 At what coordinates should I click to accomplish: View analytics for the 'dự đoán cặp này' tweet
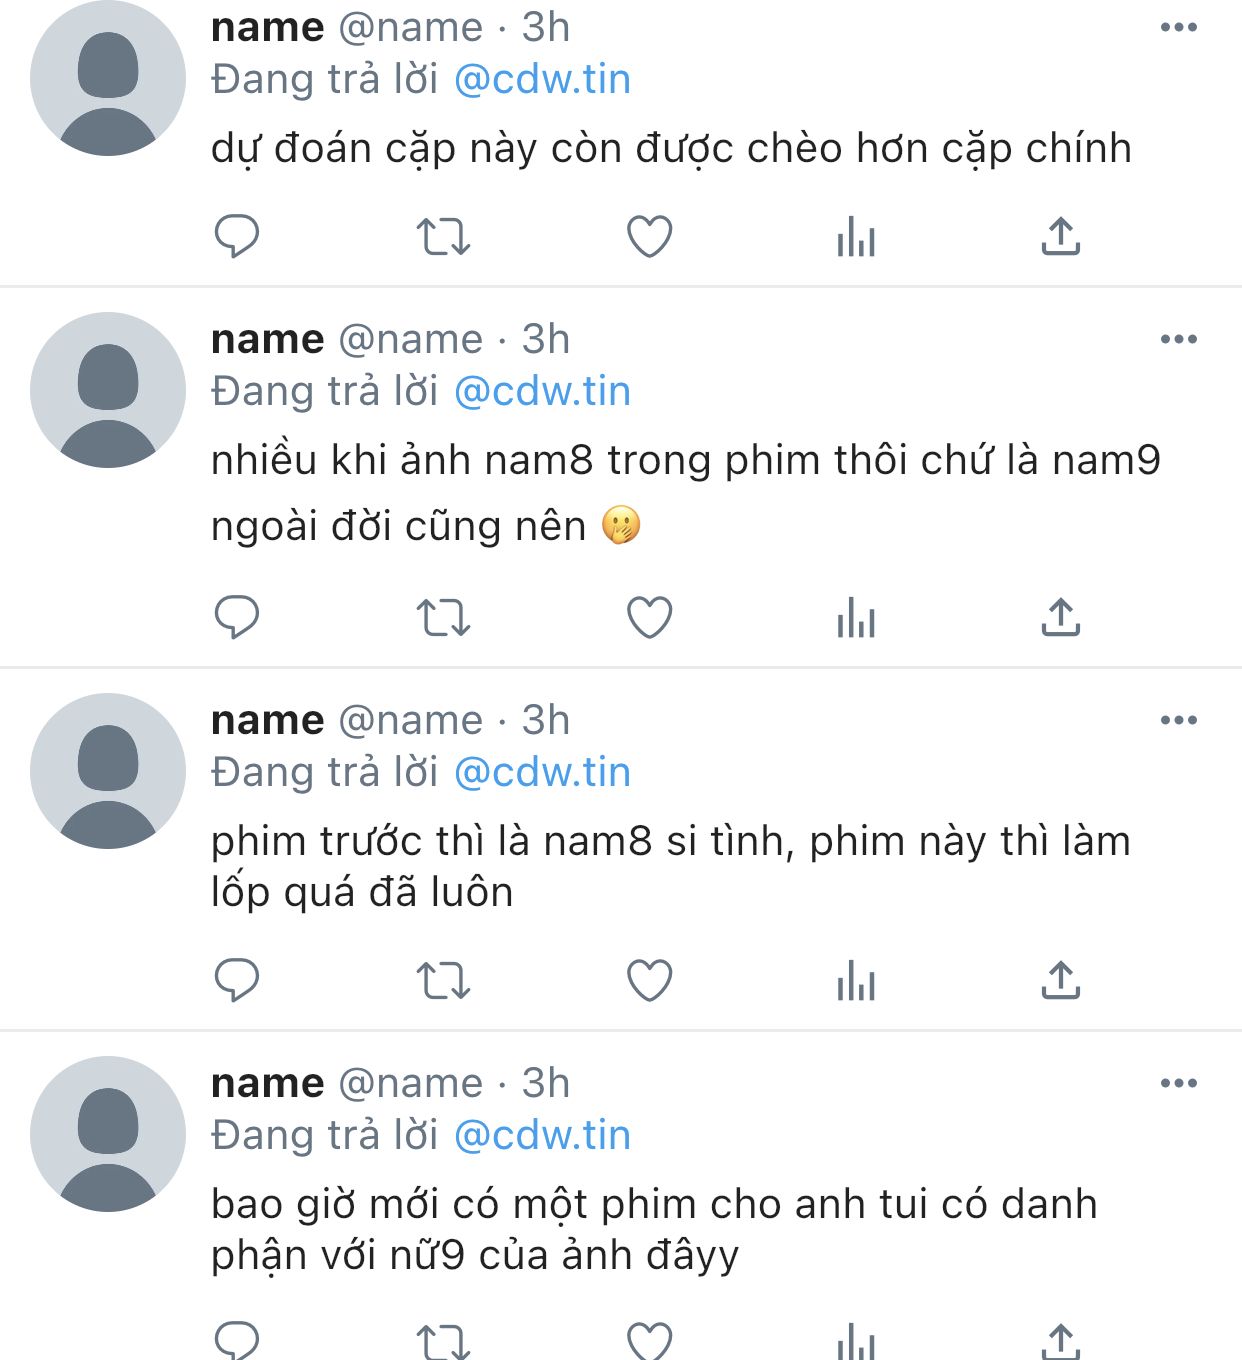click(x=856, y=237)
